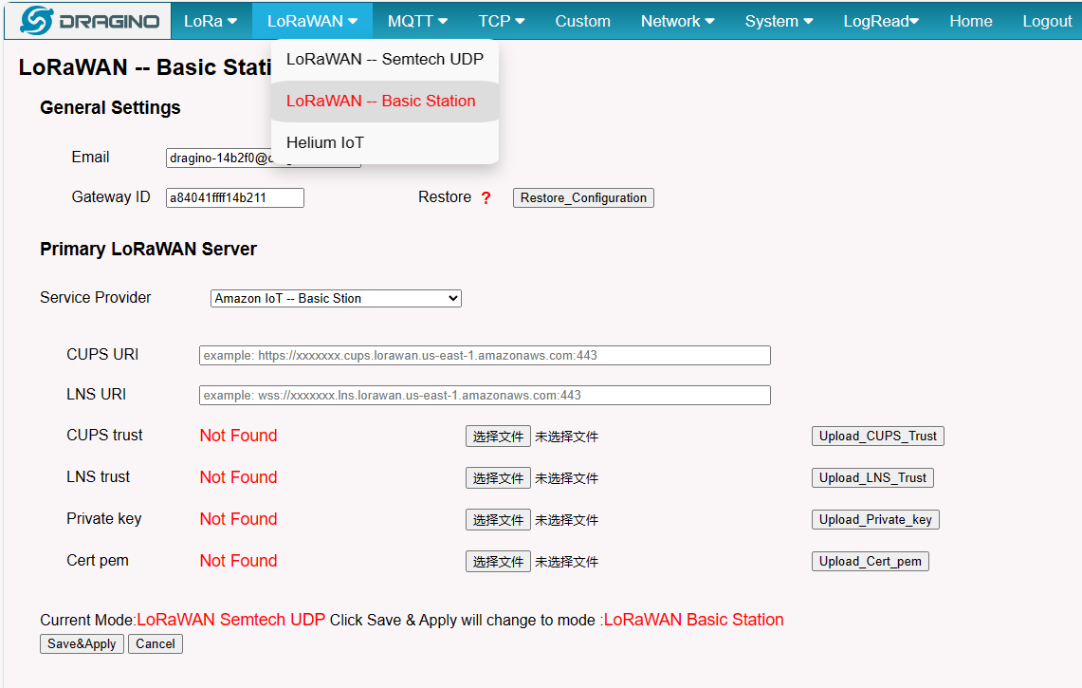
Task: Click the General Settings heading
Action: pyautogui.click(x=110, y=108)
